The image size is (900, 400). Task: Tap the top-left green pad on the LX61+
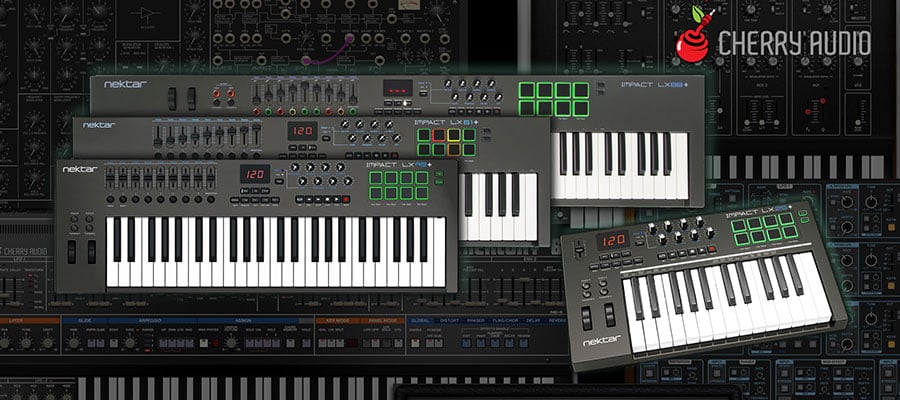[x=424, y=135]
